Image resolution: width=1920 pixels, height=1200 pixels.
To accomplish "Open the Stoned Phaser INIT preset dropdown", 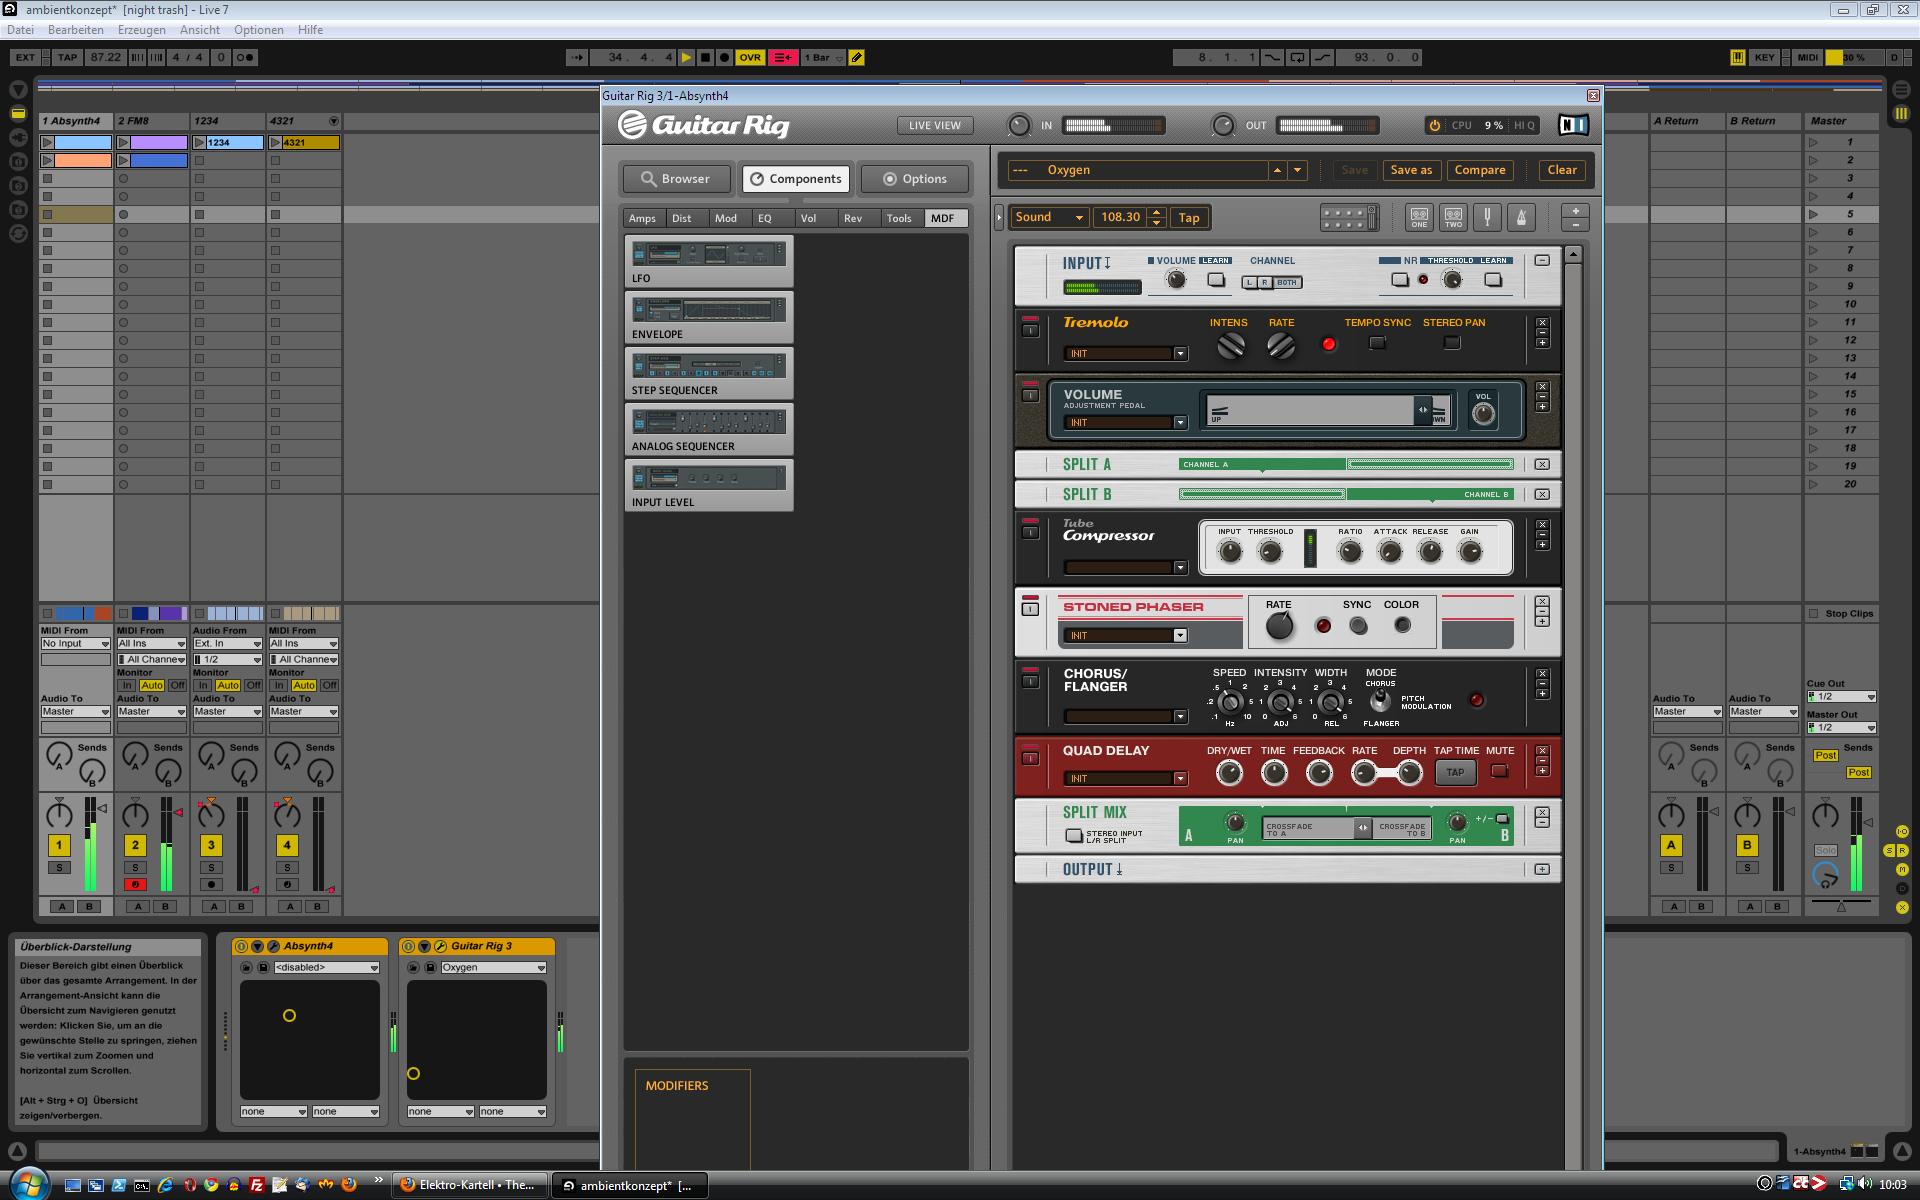I will [x=1180, y=636].
